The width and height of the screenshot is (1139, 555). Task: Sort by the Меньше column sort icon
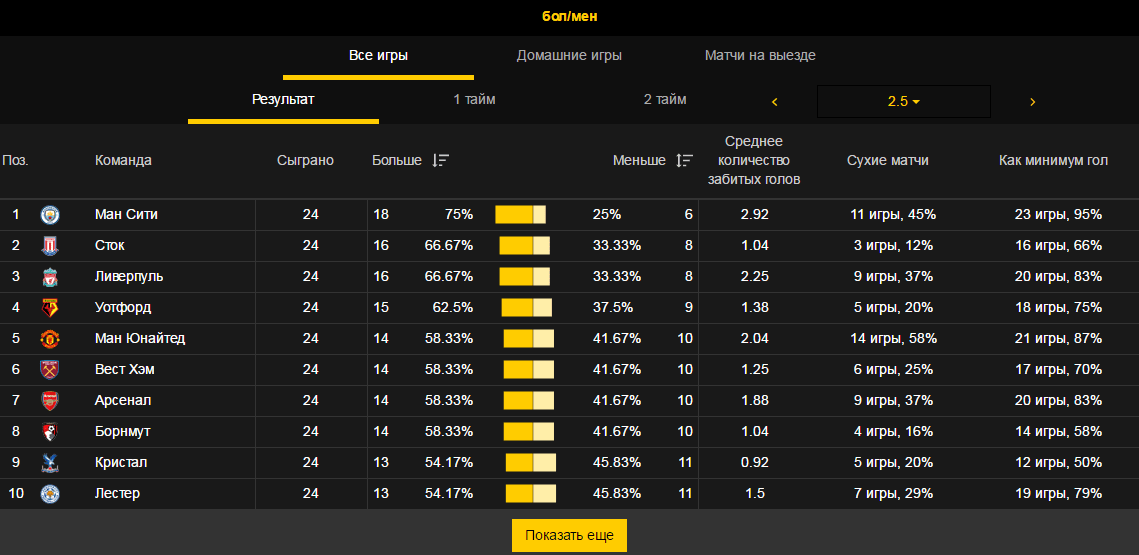click(684, 161)
